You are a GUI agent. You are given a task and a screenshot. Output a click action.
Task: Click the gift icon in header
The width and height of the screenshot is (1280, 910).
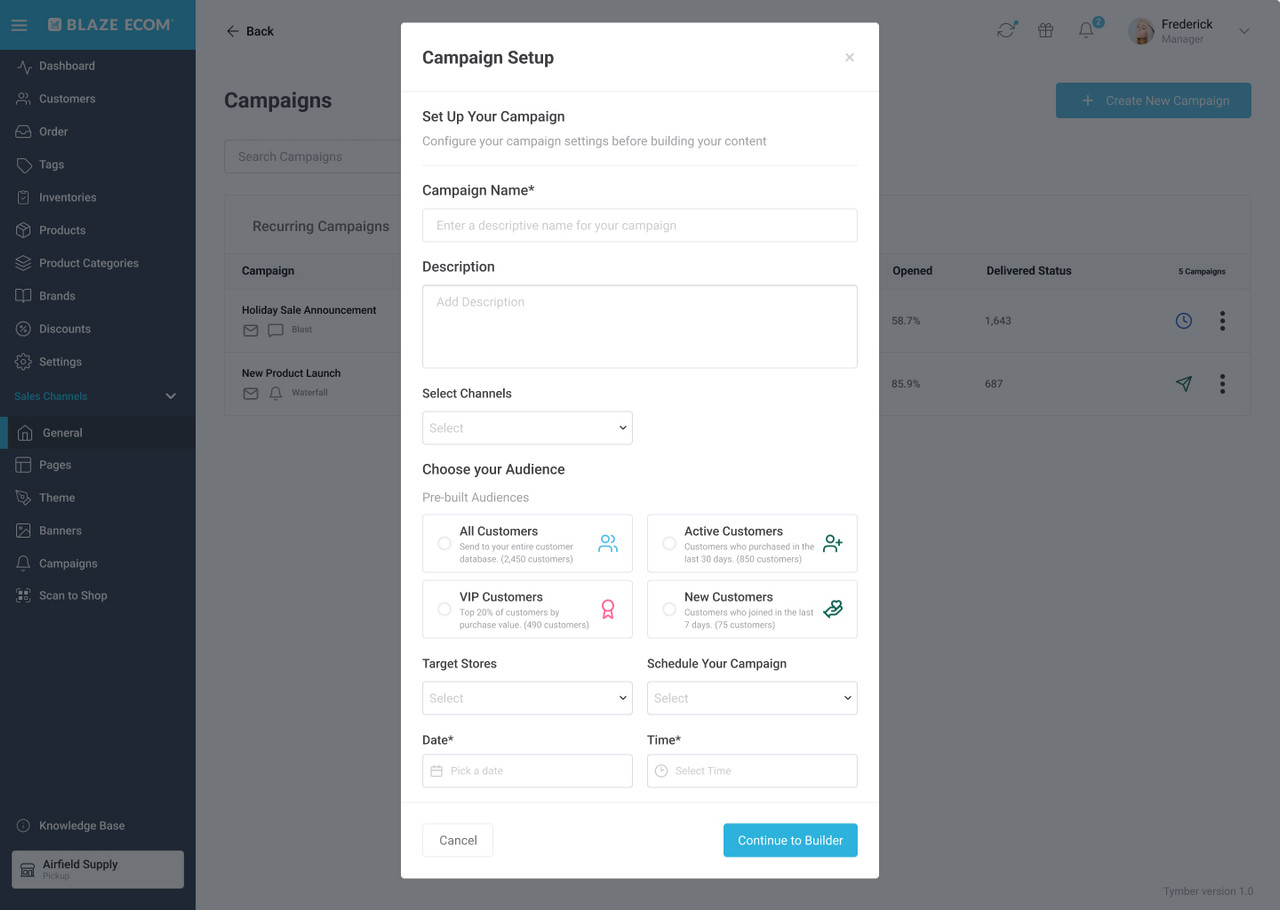(1046, 30)
